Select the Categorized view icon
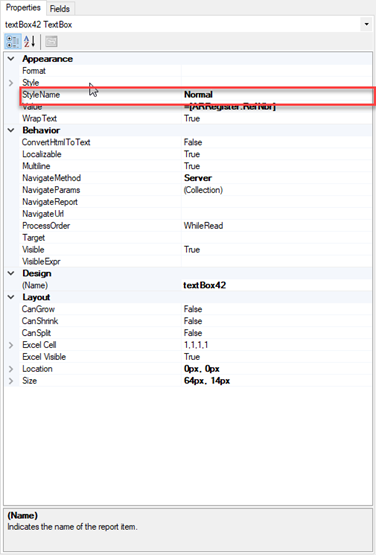The image size is (376, 555). 13,42
